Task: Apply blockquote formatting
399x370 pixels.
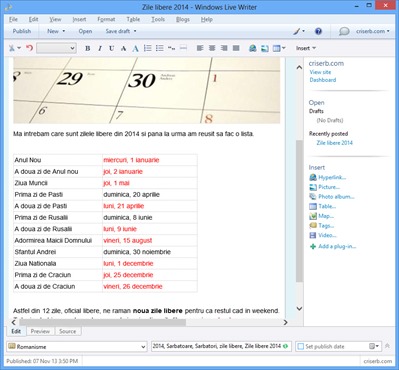Action: click(171, 48)
